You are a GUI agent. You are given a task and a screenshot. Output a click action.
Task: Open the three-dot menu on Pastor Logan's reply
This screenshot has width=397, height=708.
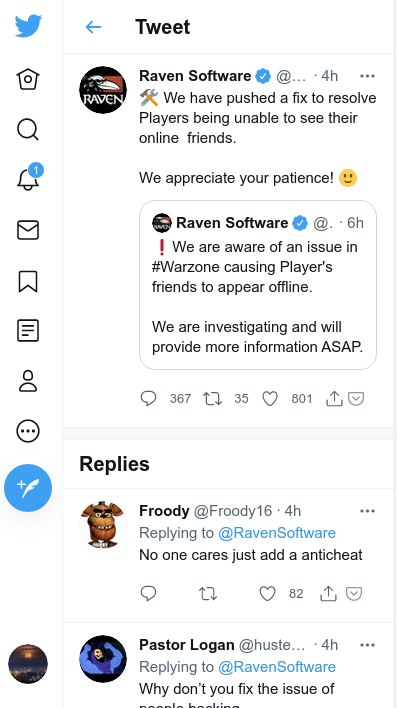pos(368,645)
